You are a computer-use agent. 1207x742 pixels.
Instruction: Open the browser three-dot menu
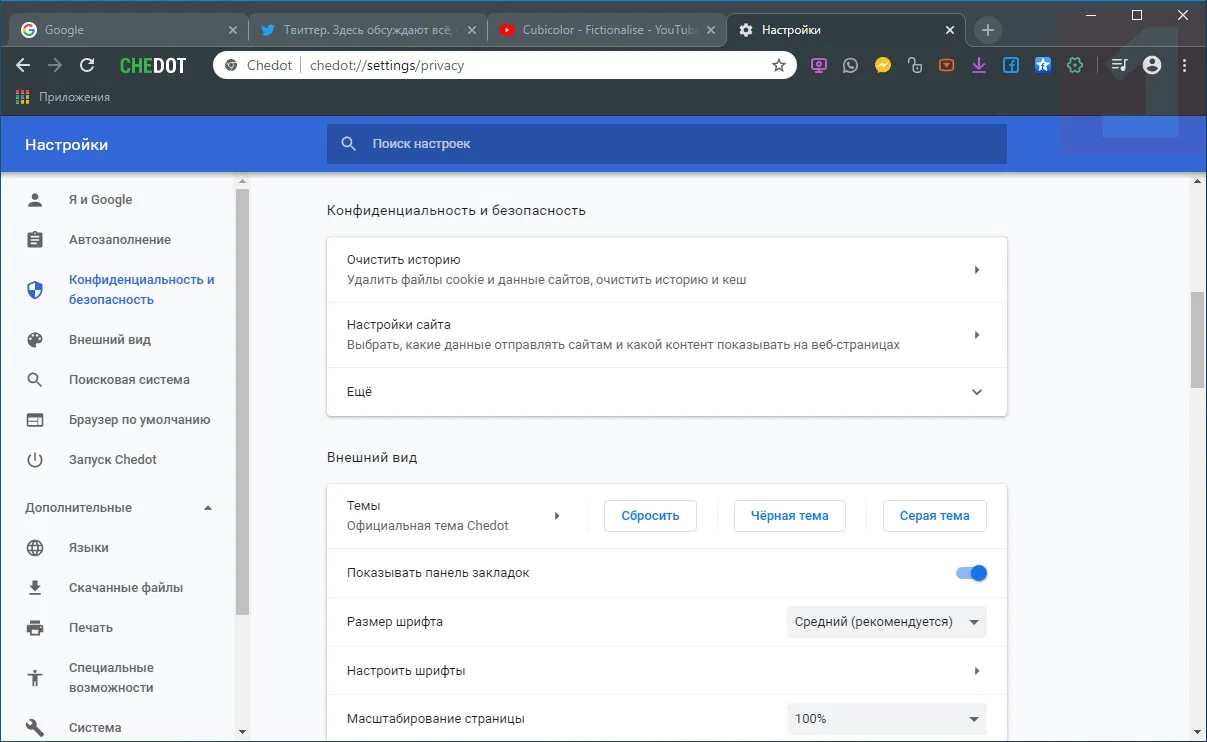click(1184, 65)
